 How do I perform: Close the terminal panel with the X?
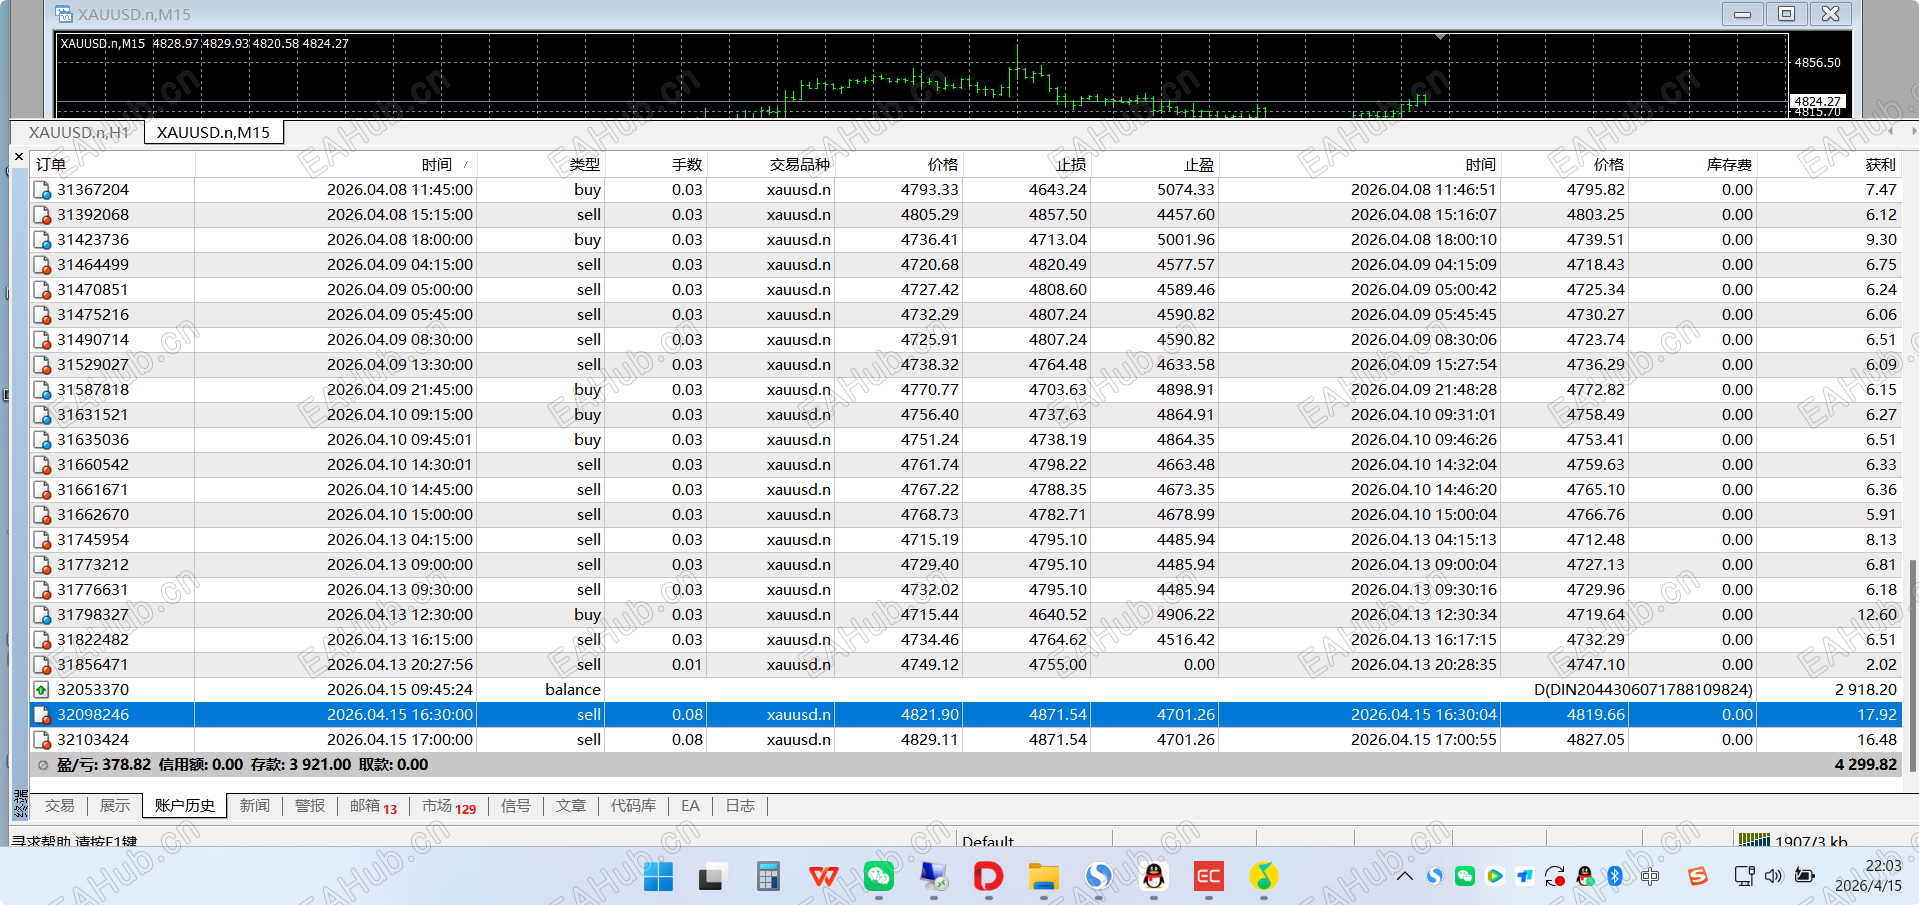[x=19, y=157]
